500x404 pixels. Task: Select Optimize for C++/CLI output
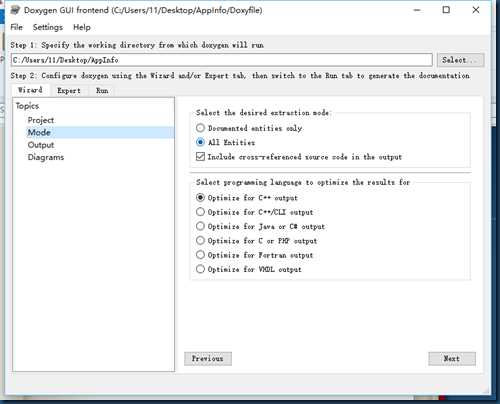click(x=255, y=212)
